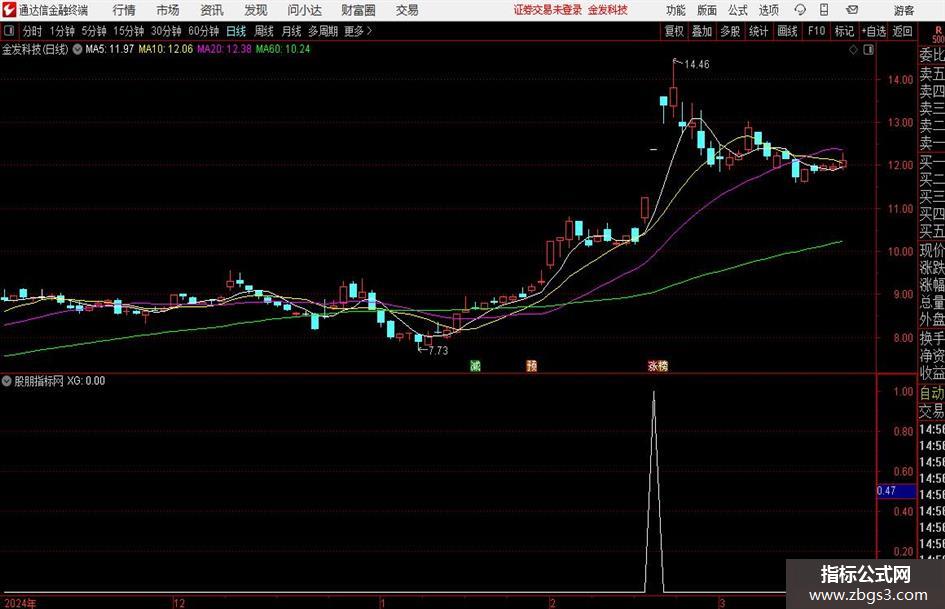Switch to 1分钟 period

click(x=62, y=31)
